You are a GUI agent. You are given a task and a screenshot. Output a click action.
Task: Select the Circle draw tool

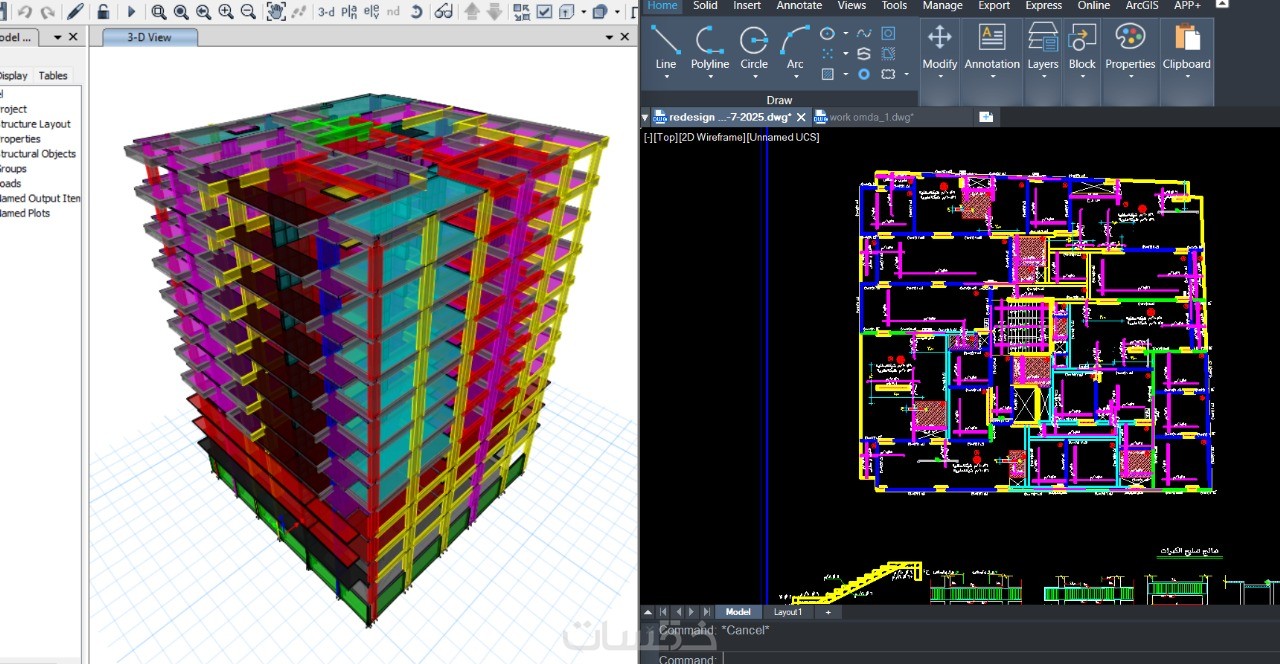754,47
